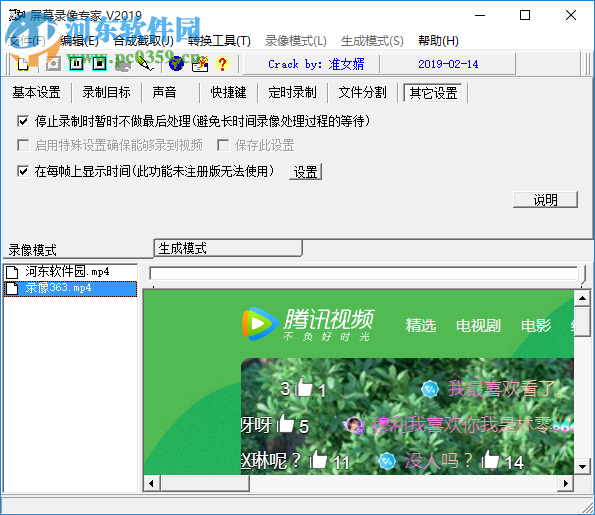Click the app icon in title bar

16,16
